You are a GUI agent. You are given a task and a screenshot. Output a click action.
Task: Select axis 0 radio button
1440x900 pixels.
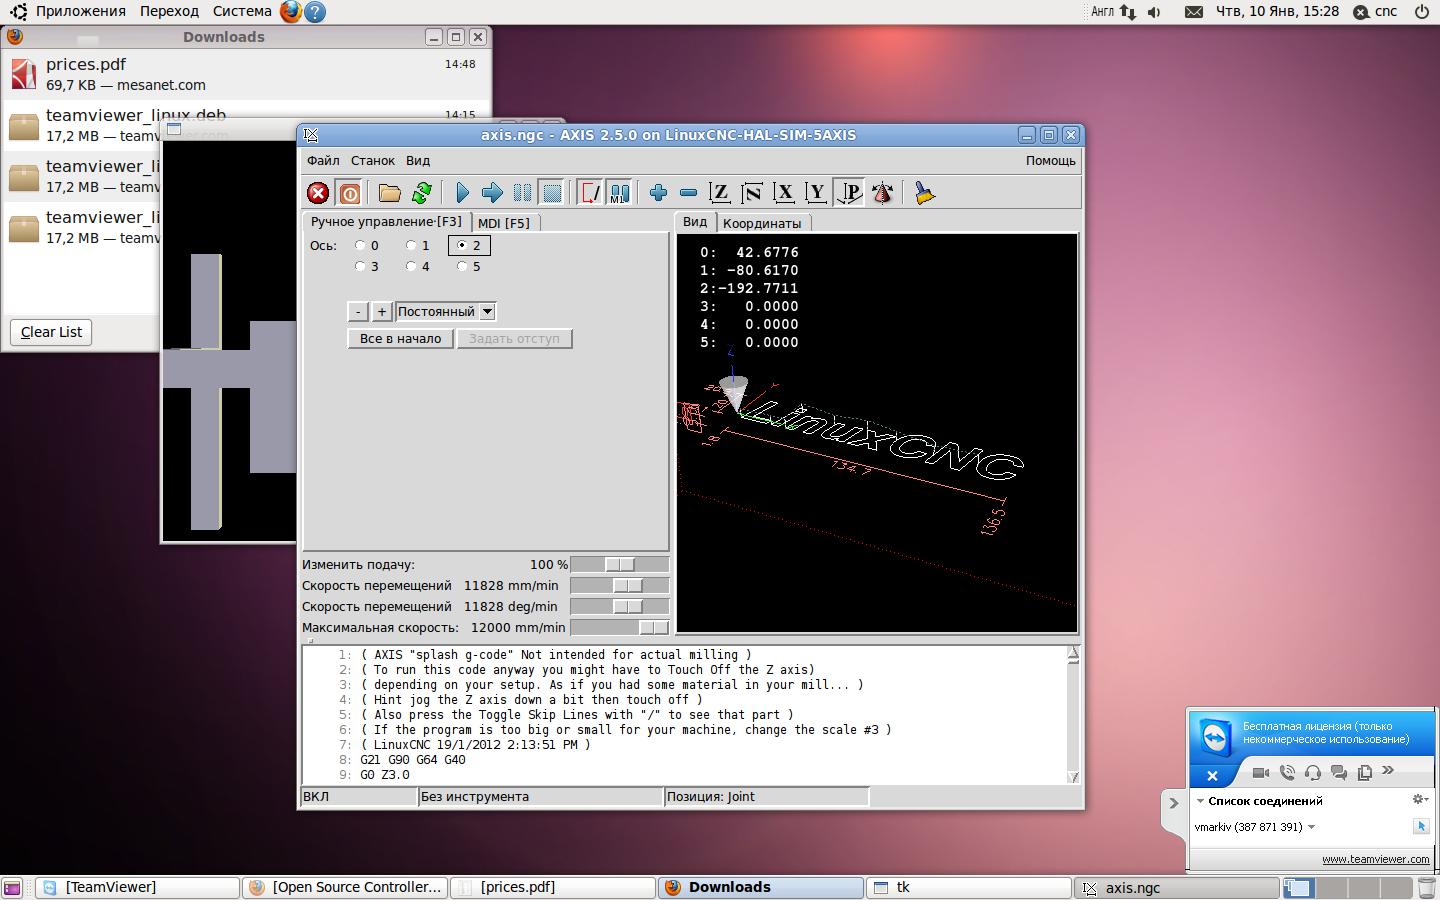coord(360,246)
